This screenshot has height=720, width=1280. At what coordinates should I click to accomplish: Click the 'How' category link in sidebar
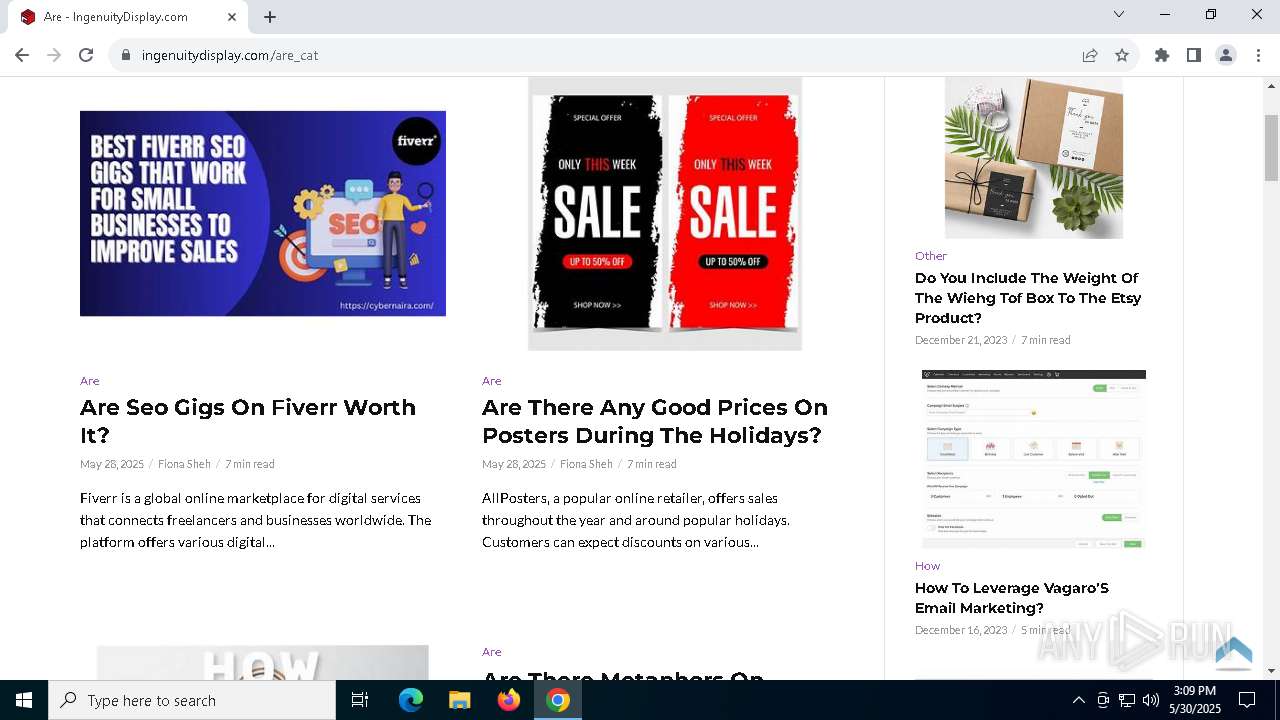pos(928,566)
